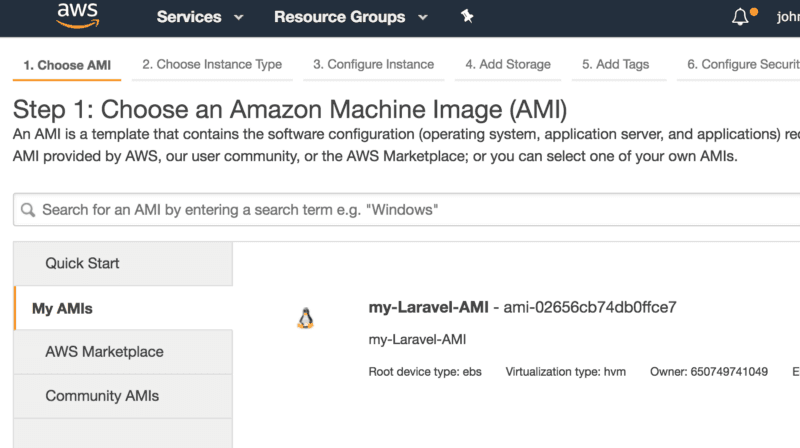
Task: Click the Step 1 Choose an AMI heading
Action: [290, 109]
